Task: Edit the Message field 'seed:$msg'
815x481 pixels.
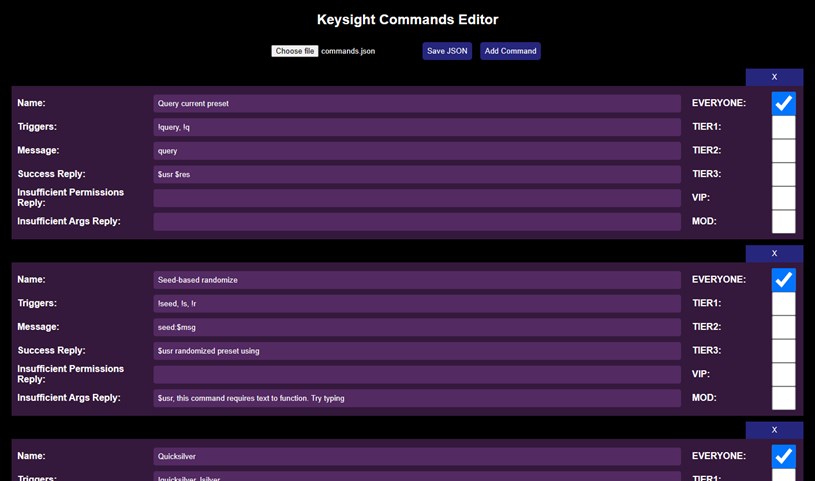Action: point(417,327)
